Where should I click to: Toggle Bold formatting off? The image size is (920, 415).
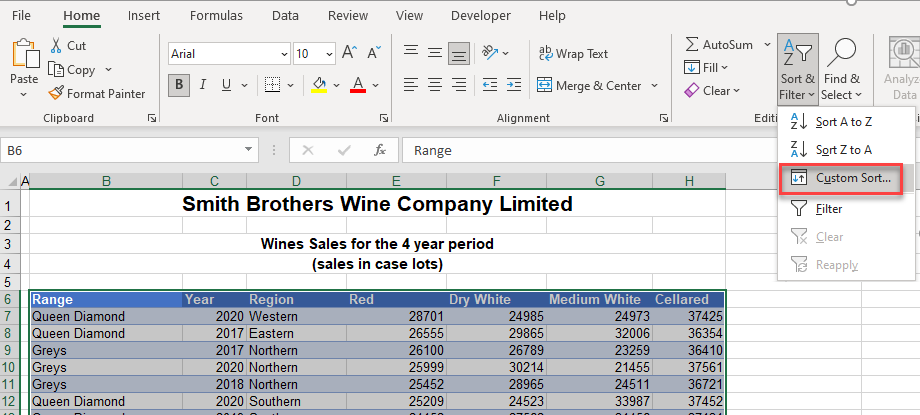point(180,85)
